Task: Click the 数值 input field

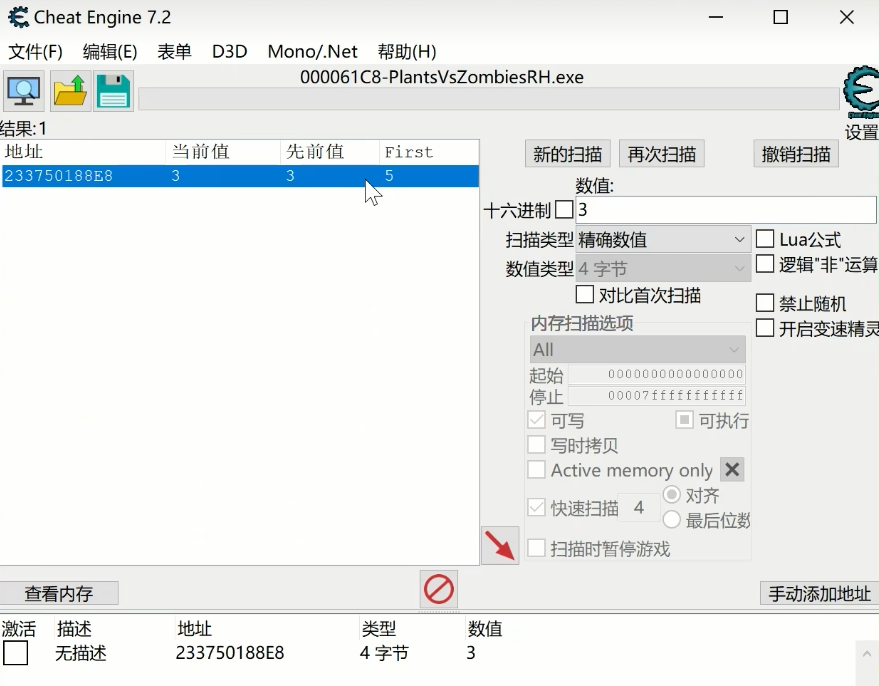Action: click(725, 210)
